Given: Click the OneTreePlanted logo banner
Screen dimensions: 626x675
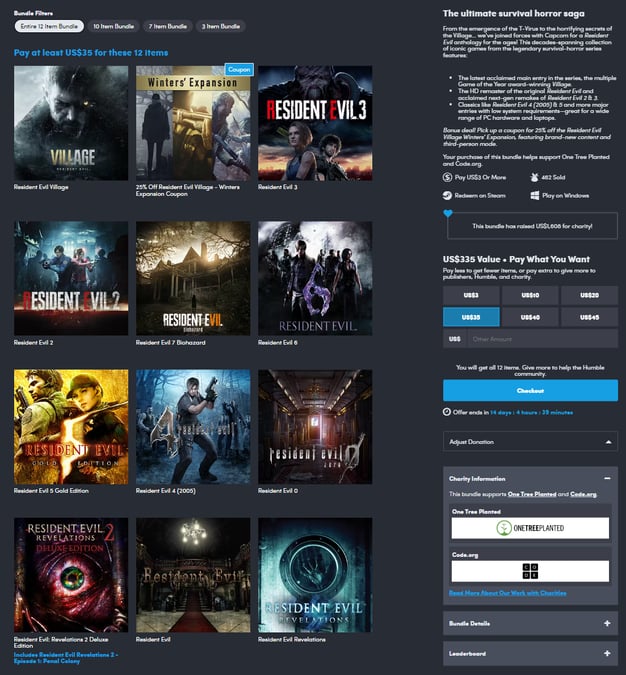Looking at the screenshot, I should pyautogui.click(x=530, y=528).
